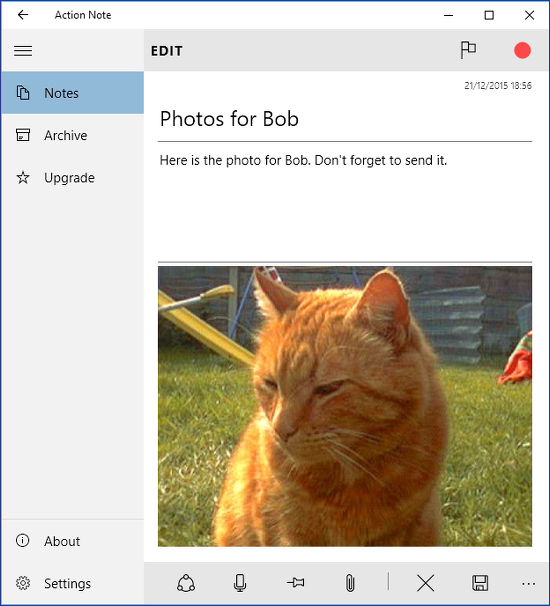Viewport: 550px width, 606px height.
Task: Click the Upgrade star icon
Action: pyautogui.click(x=23, y=178)
